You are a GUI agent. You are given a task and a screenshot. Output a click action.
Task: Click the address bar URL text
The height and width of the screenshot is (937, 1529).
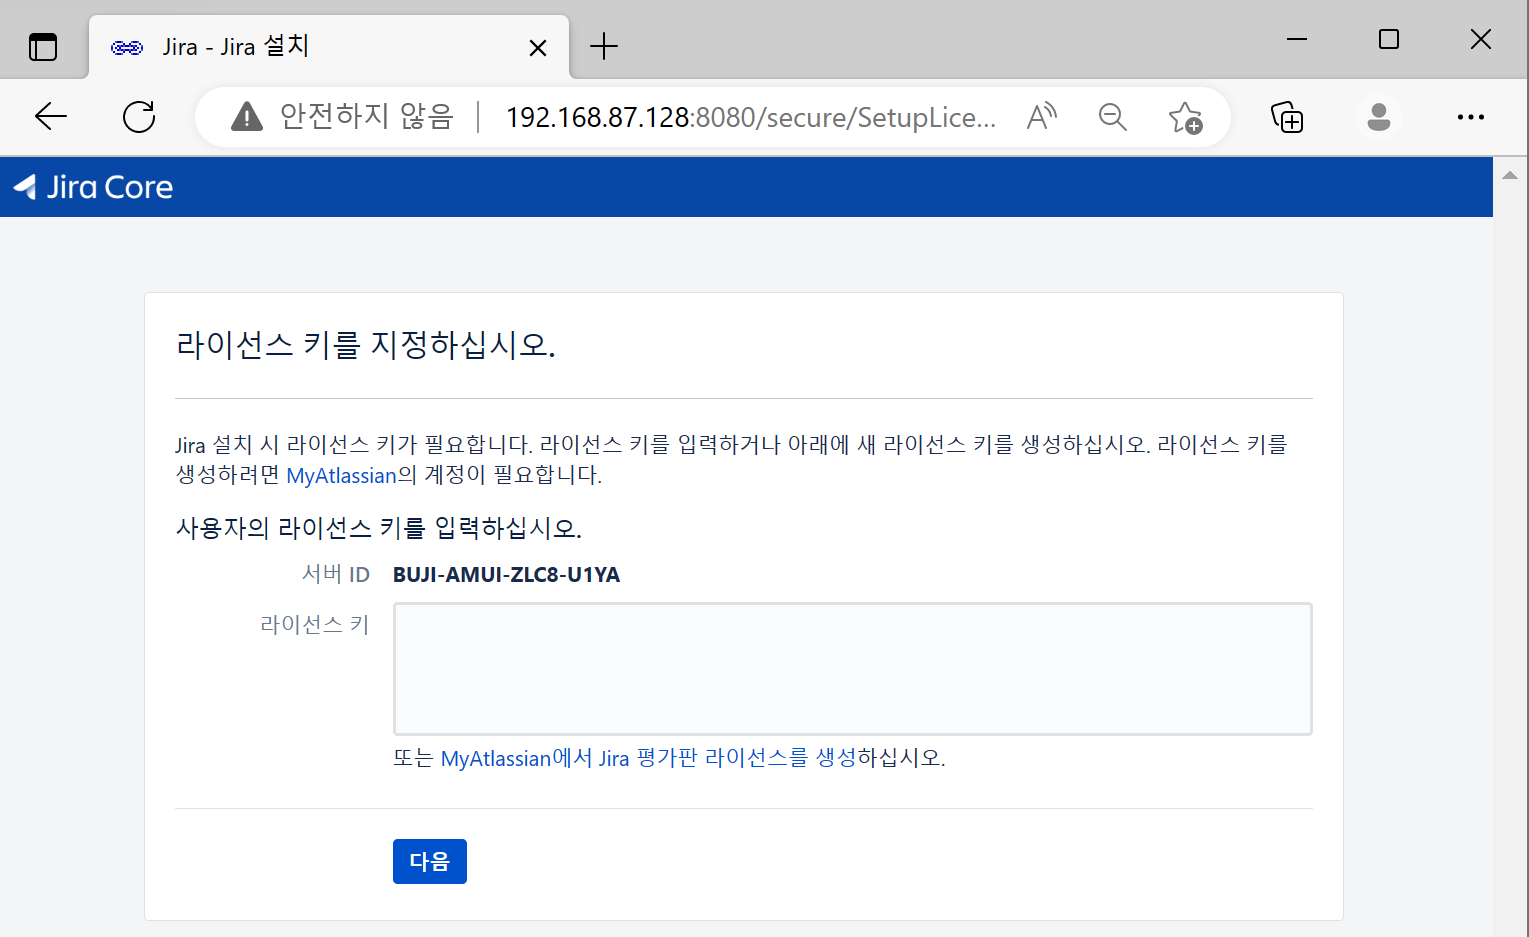coord(750,118)
